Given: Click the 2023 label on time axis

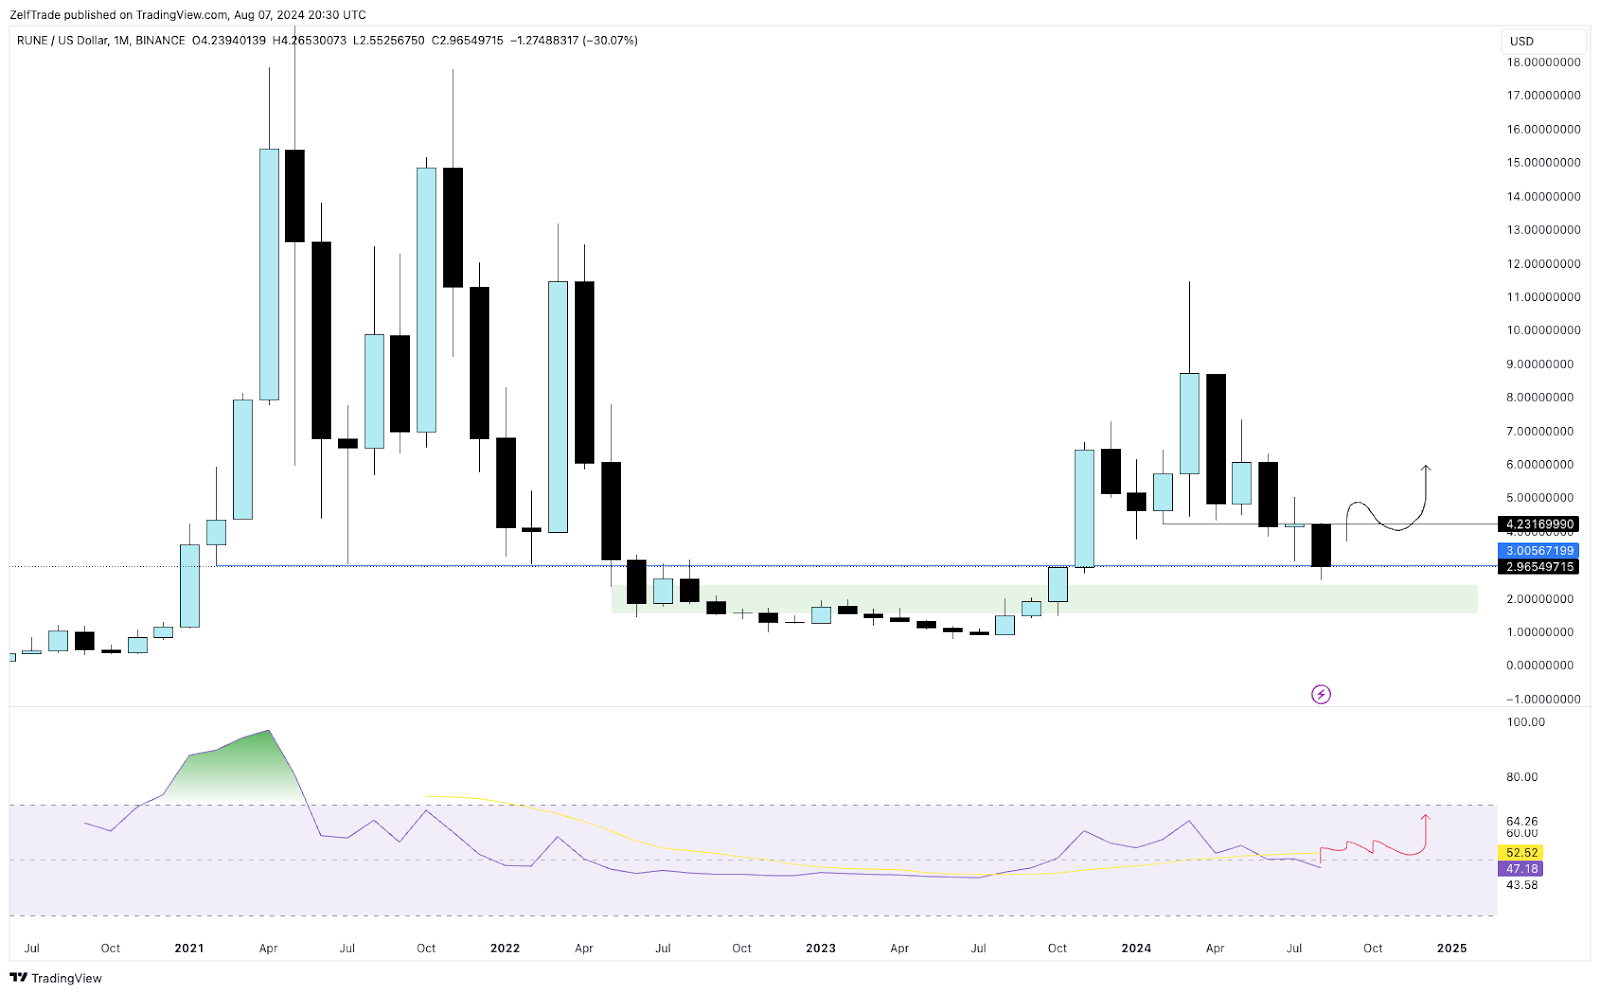Looking at the screenshot, I should coord(820,948).
